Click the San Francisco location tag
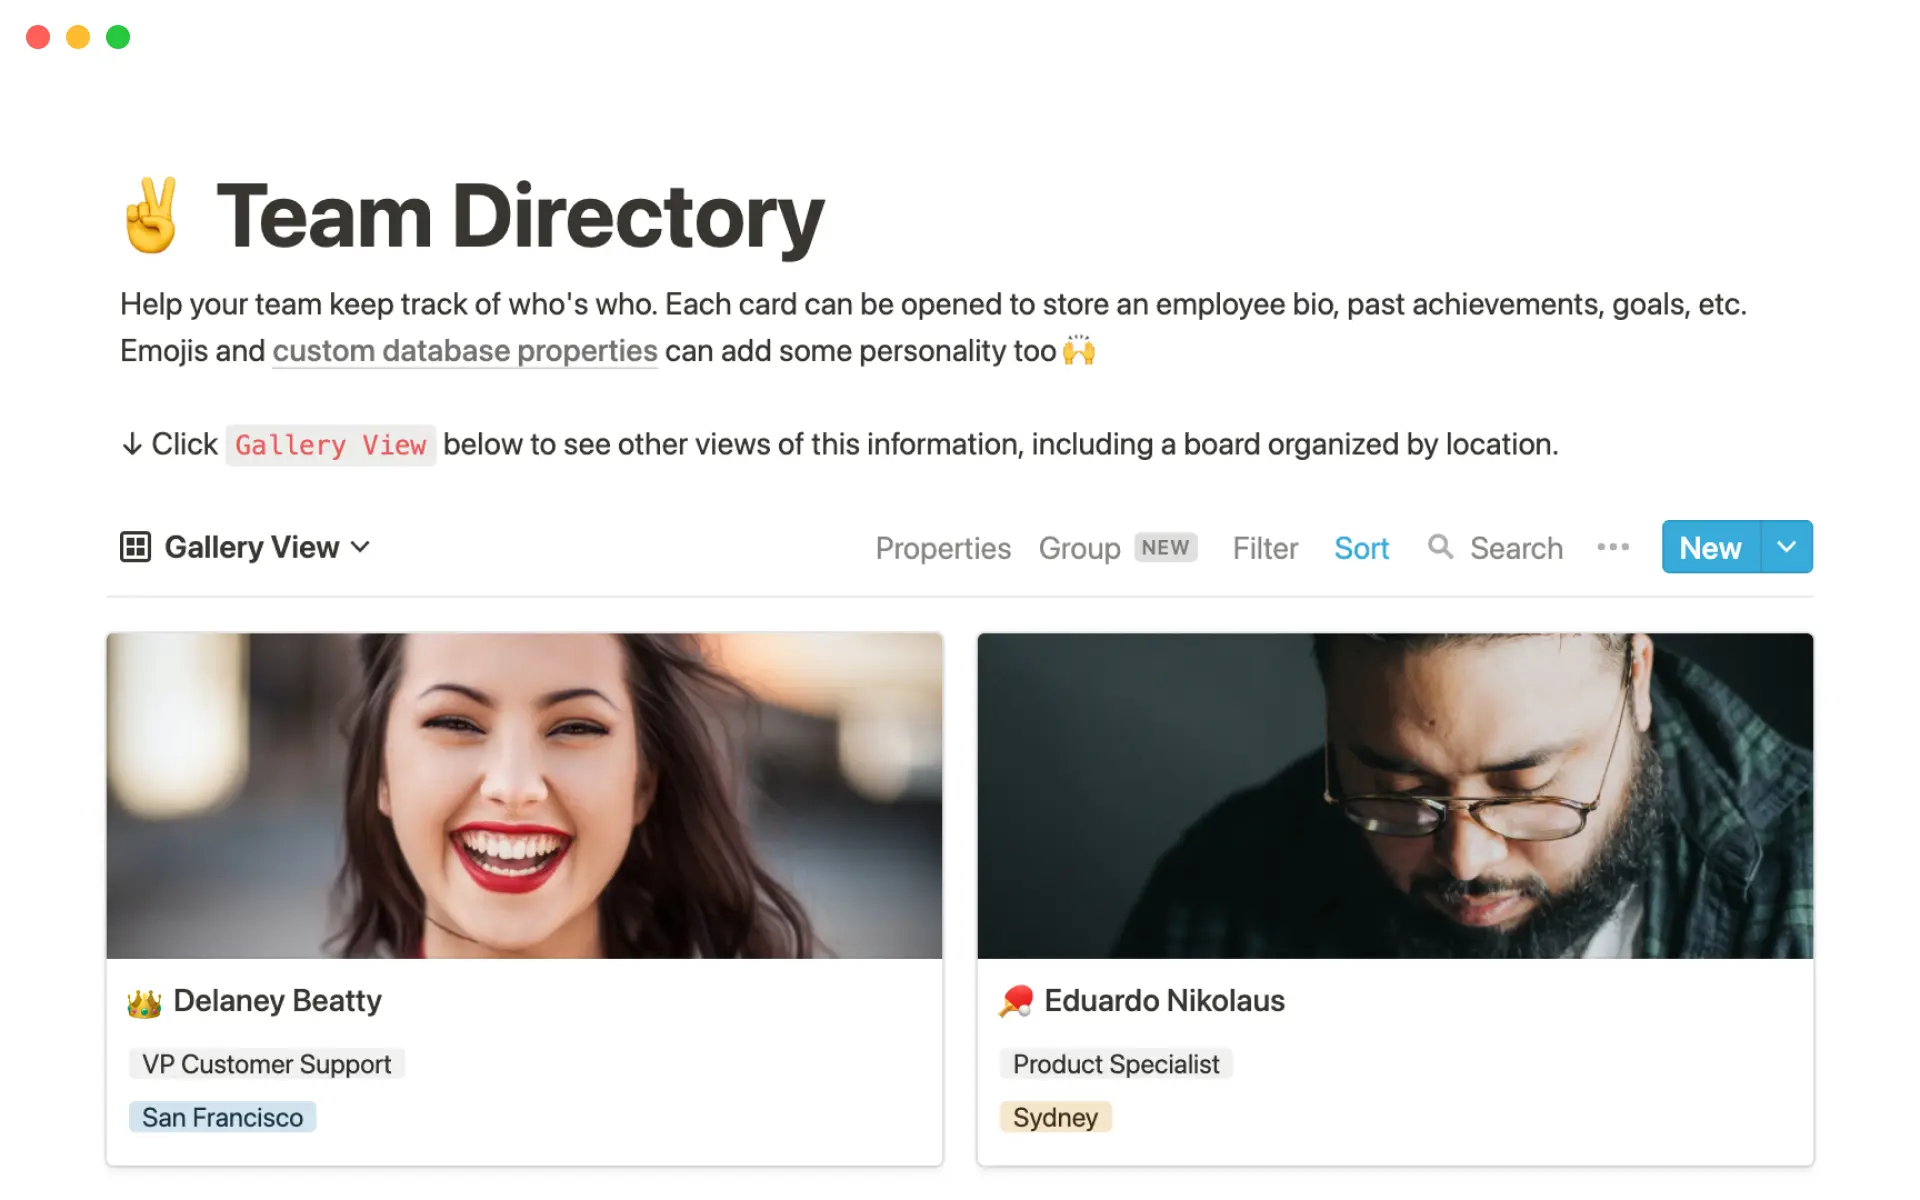This screenshot has height=1200, width=1920. [223, 1114]
